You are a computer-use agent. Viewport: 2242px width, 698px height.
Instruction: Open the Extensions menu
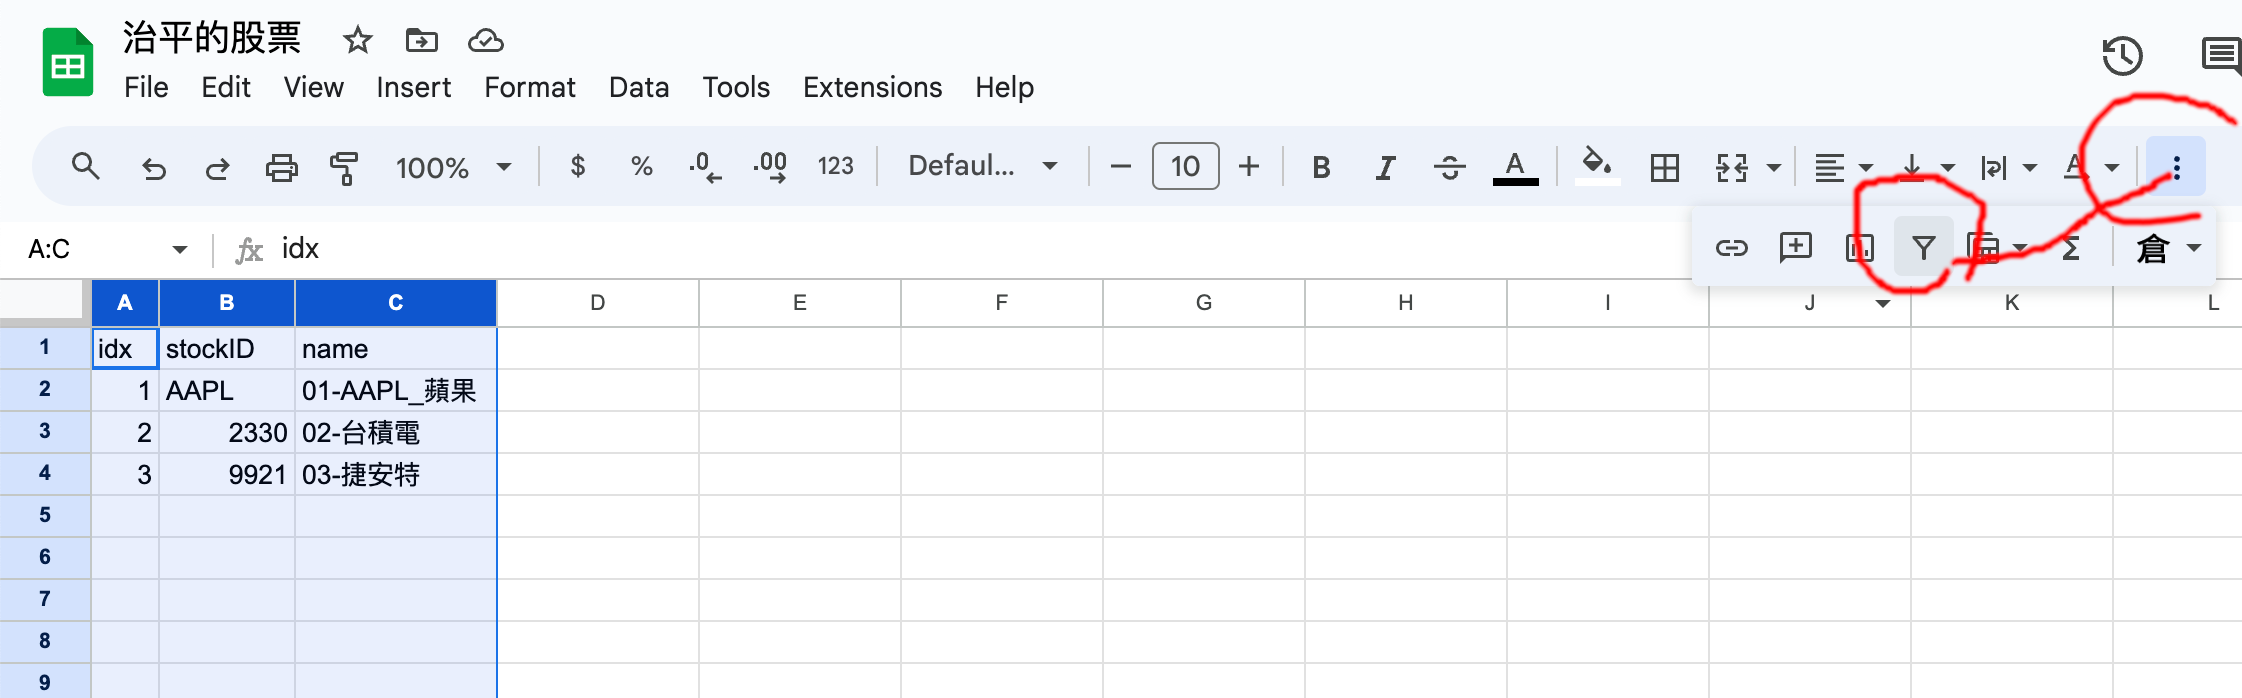pos(872,88)
